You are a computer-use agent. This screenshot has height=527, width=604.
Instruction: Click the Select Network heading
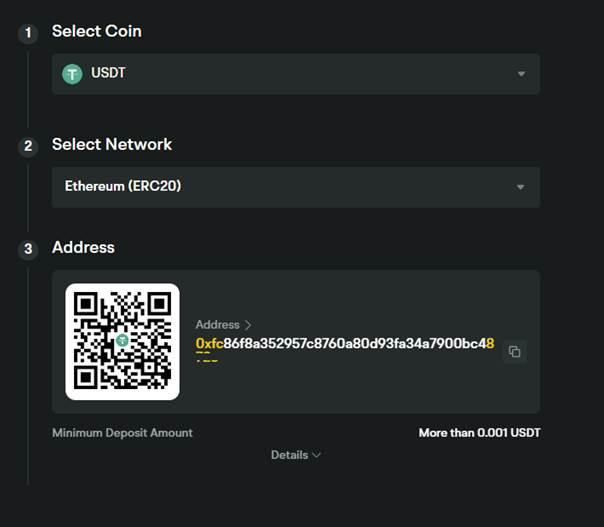[x=112, y=144]
